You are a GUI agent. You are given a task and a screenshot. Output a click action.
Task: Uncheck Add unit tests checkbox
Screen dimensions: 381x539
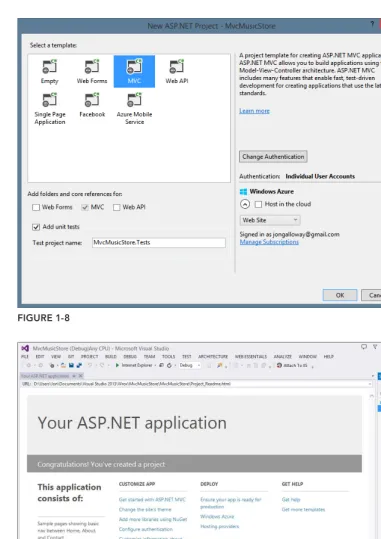36,227
